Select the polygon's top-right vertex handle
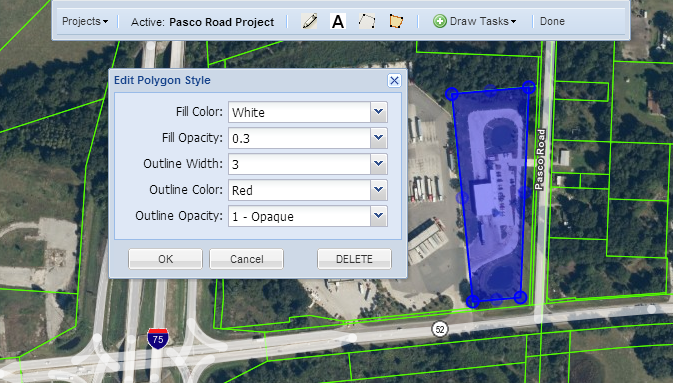The height and width of the screenshot is (383, 673). tap(529, 87)
